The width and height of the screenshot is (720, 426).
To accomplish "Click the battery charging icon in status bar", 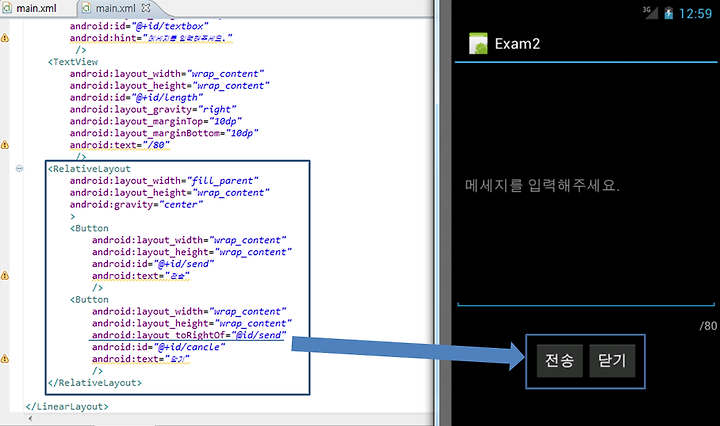I will pos(669,13).
